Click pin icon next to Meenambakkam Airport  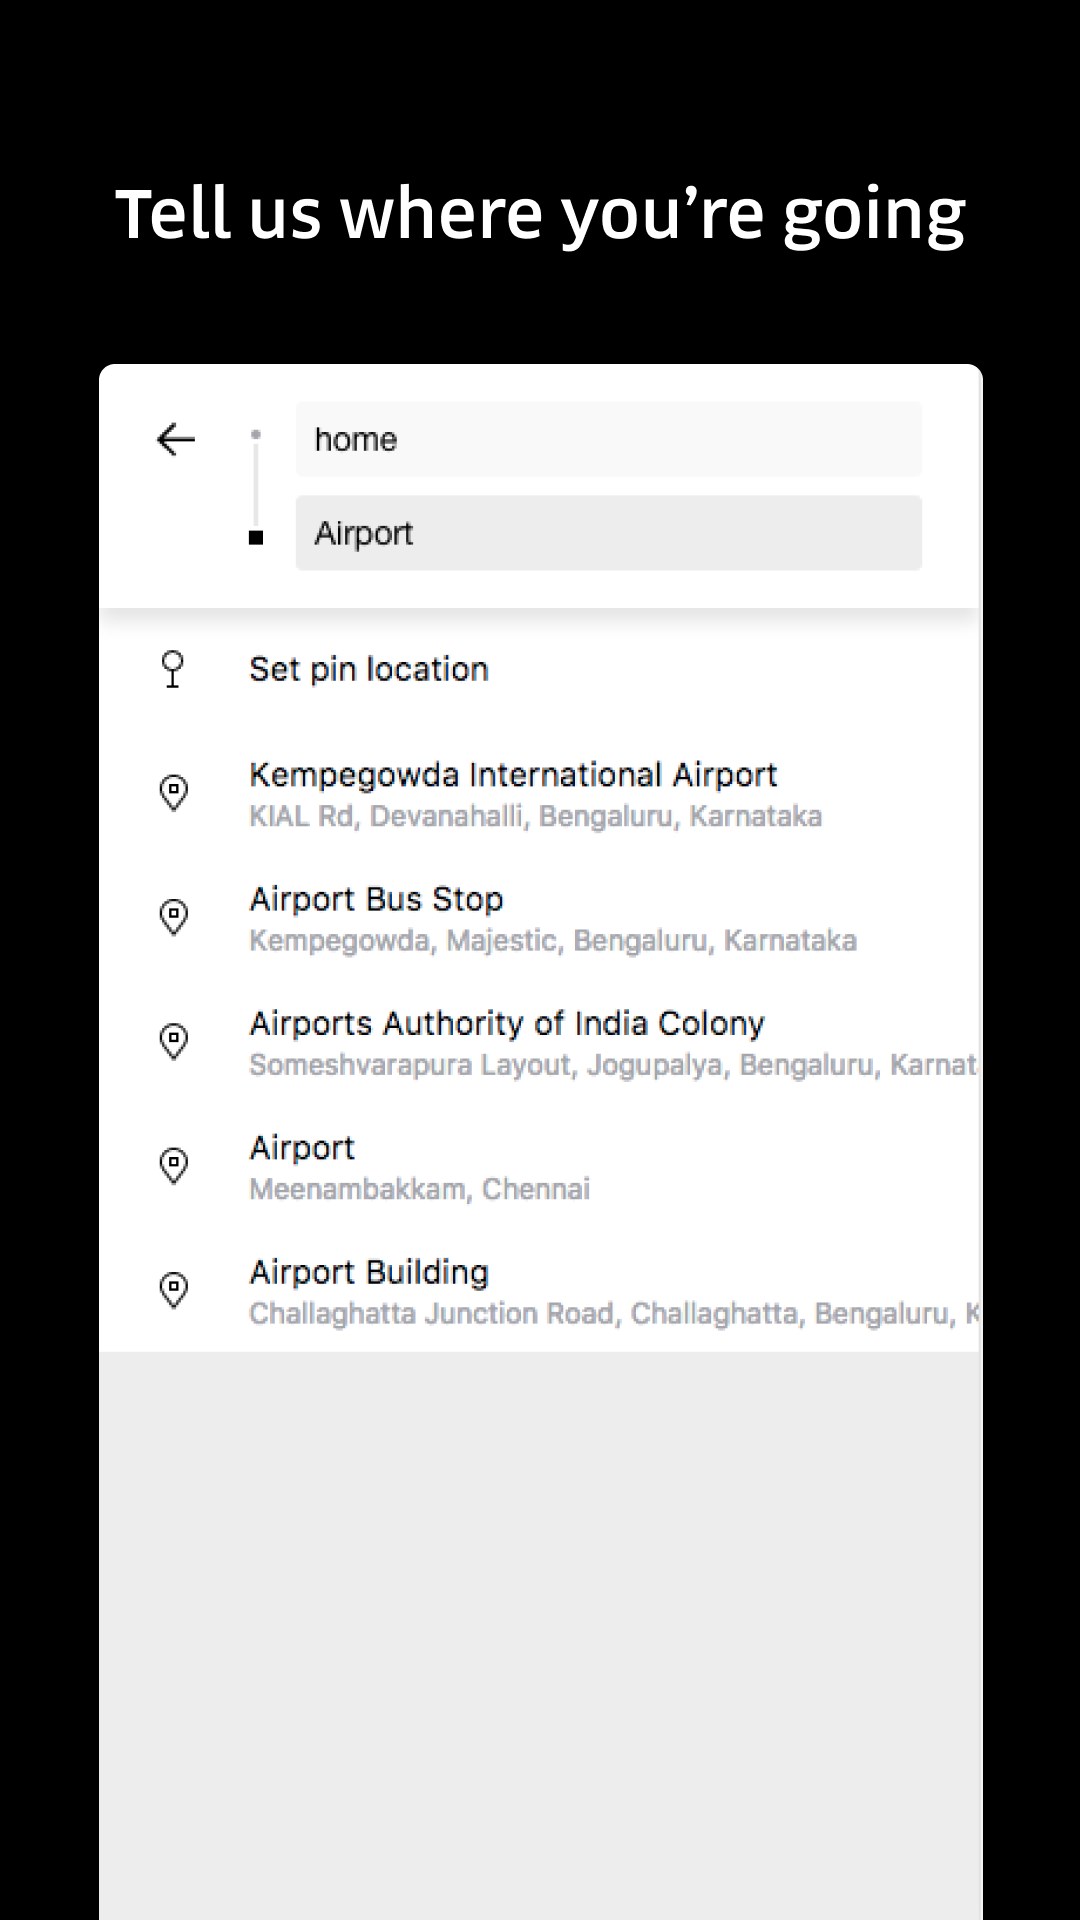click(x=174, y=1165)
